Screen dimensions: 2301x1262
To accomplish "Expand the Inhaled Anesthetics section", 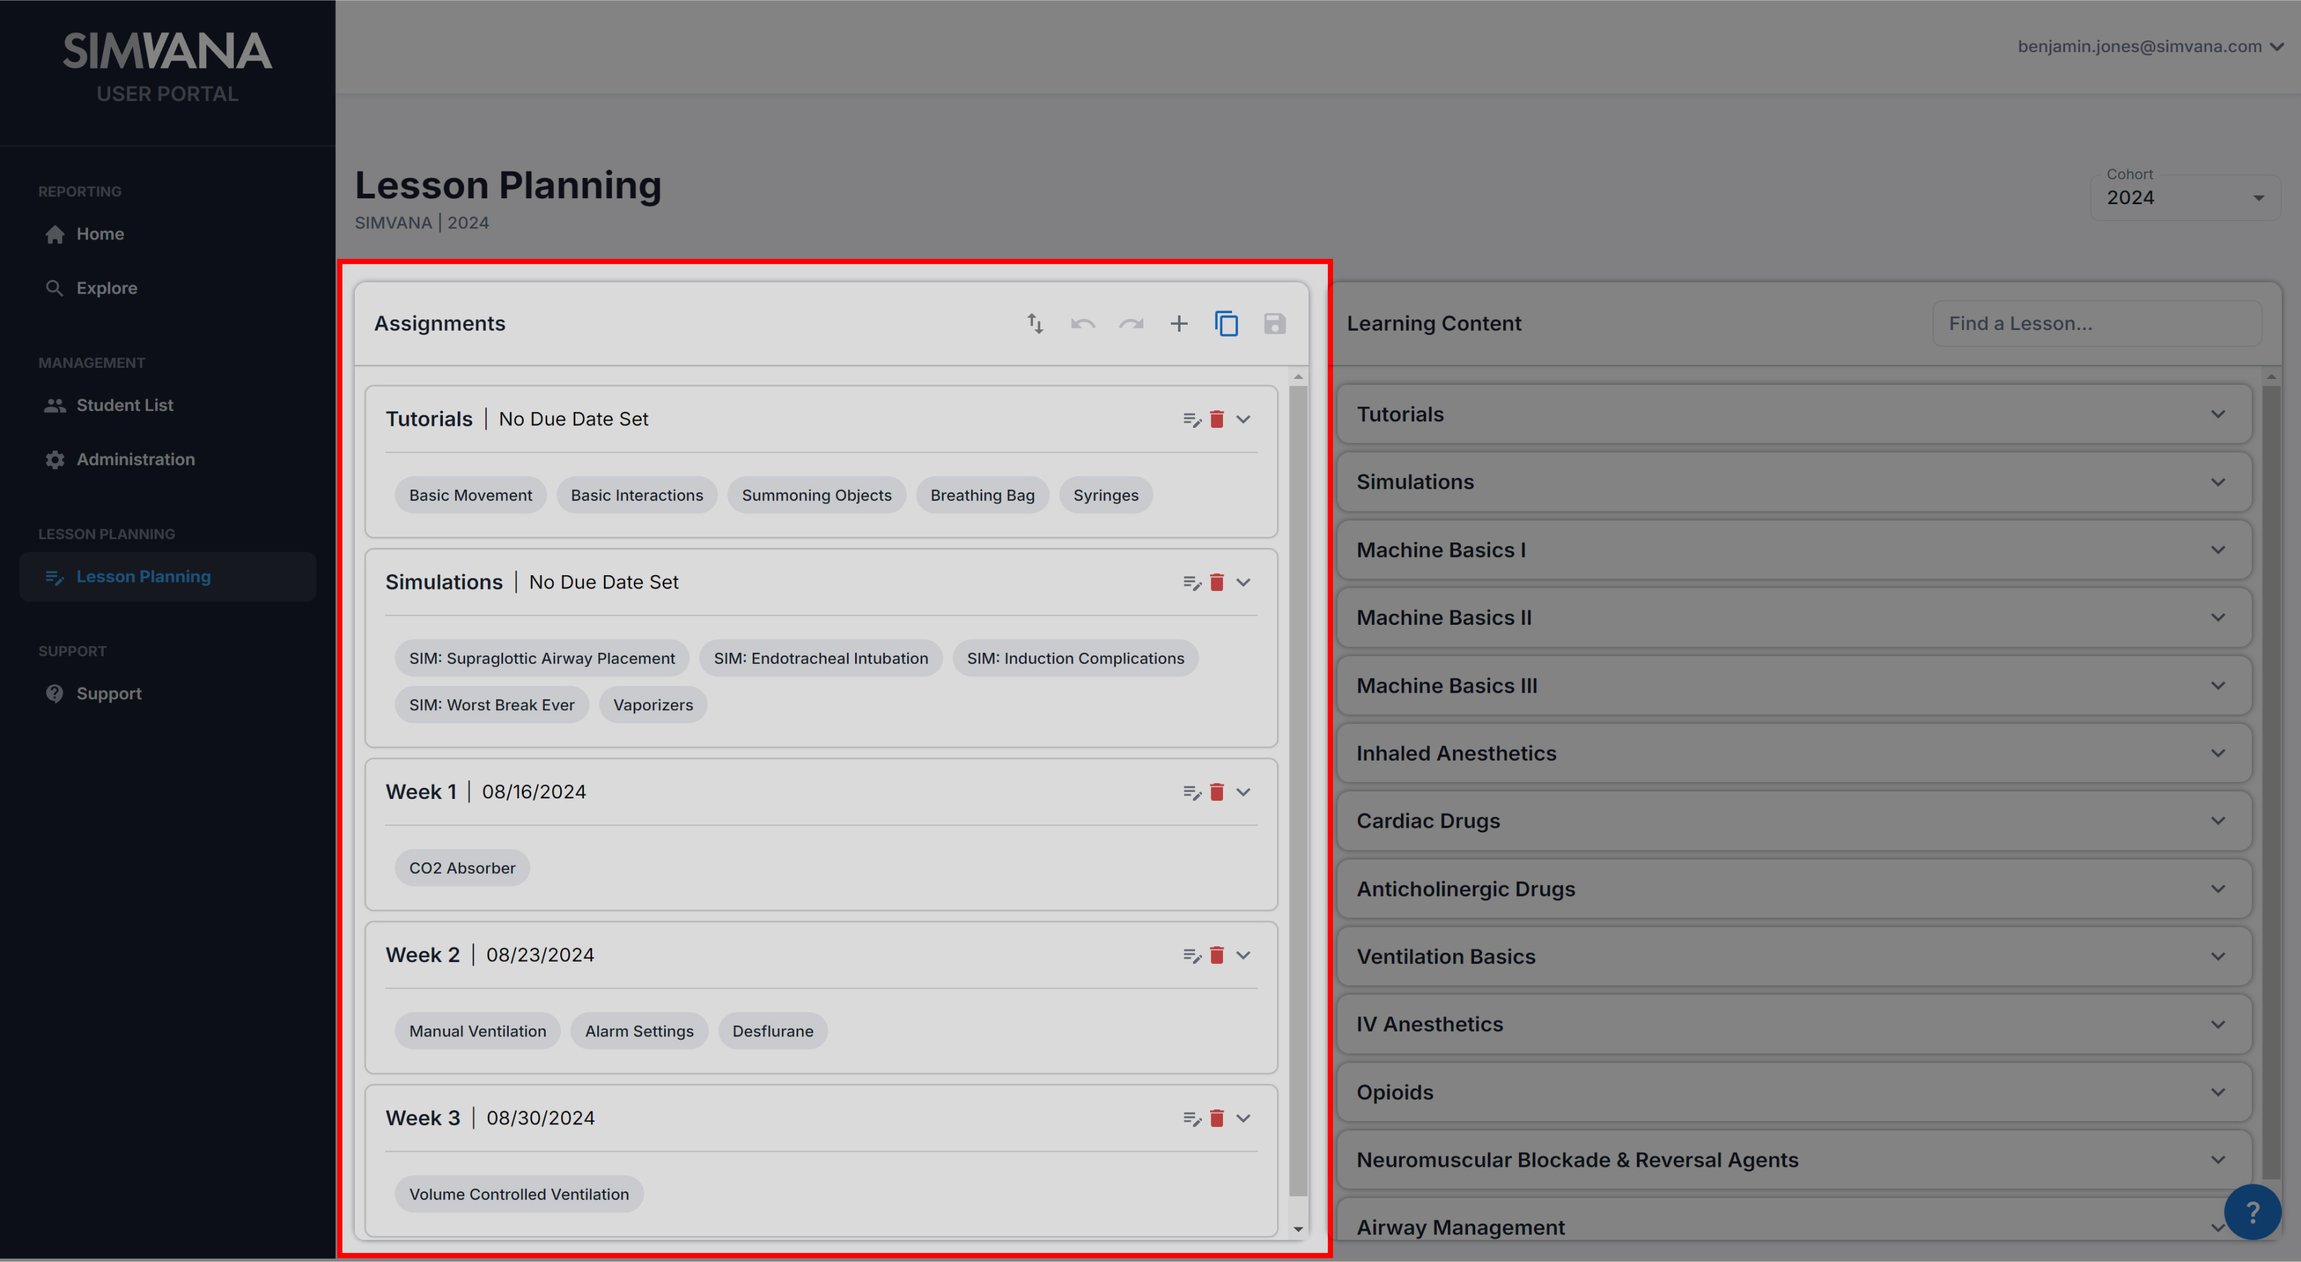I will point(1793,753).
